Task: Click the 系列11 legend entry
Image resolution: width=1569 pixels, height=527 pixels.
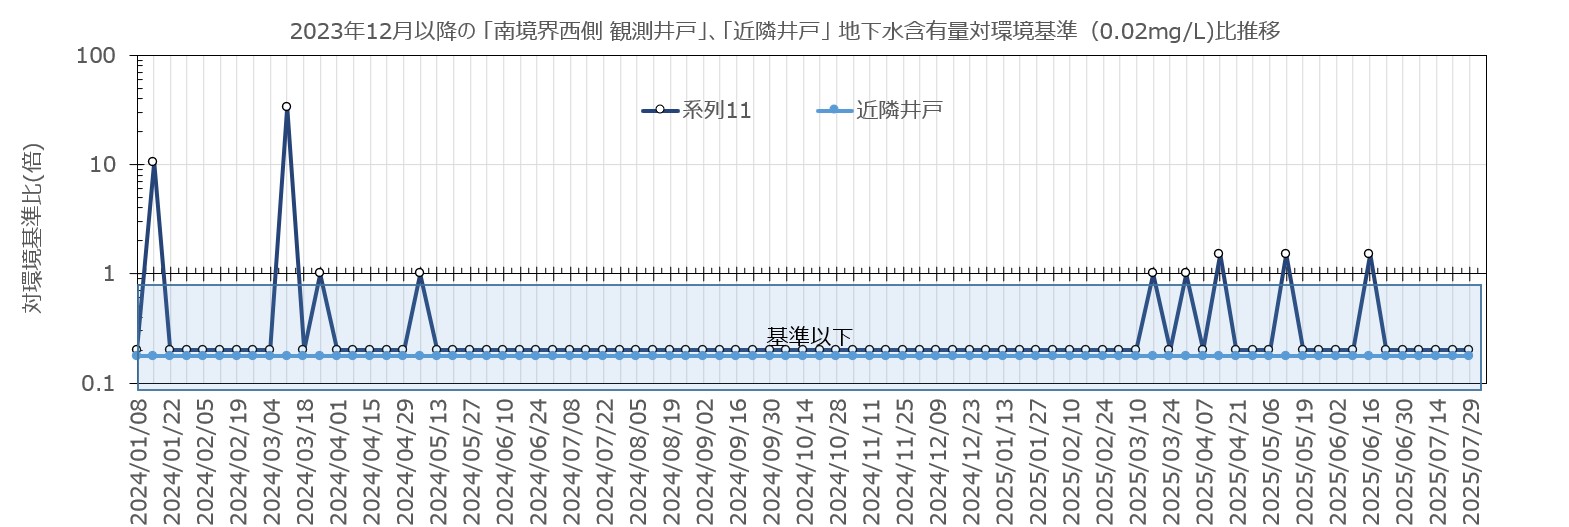Action: [696, 110]
